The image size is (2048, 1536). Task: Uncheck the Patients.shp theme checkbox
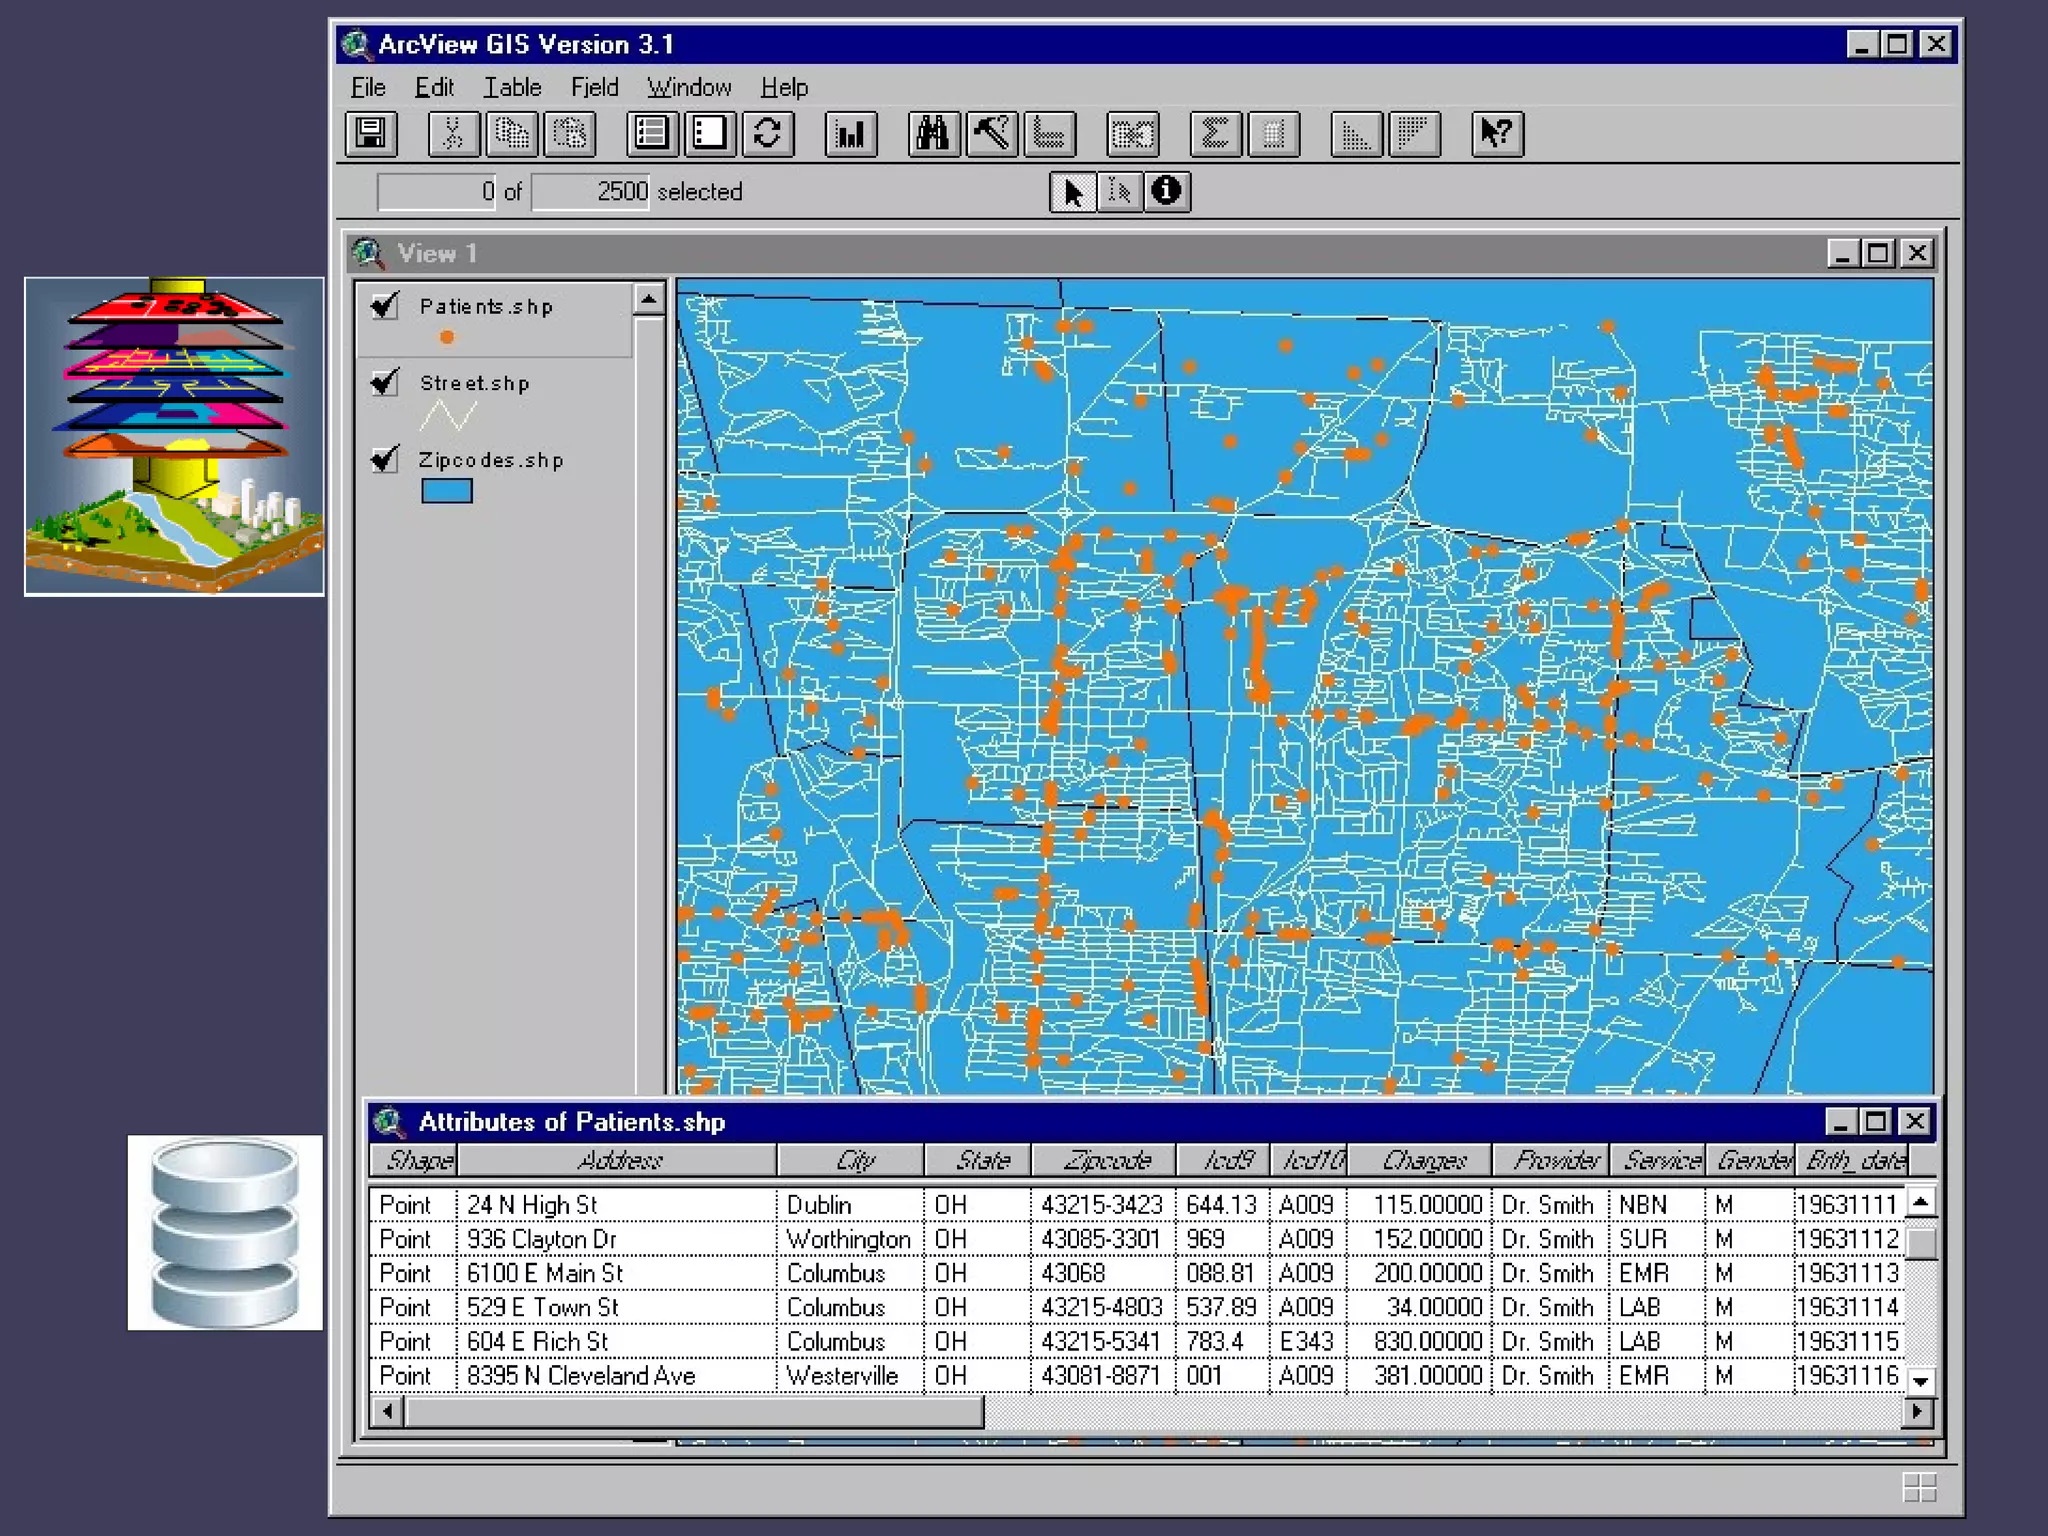[385, 305]
